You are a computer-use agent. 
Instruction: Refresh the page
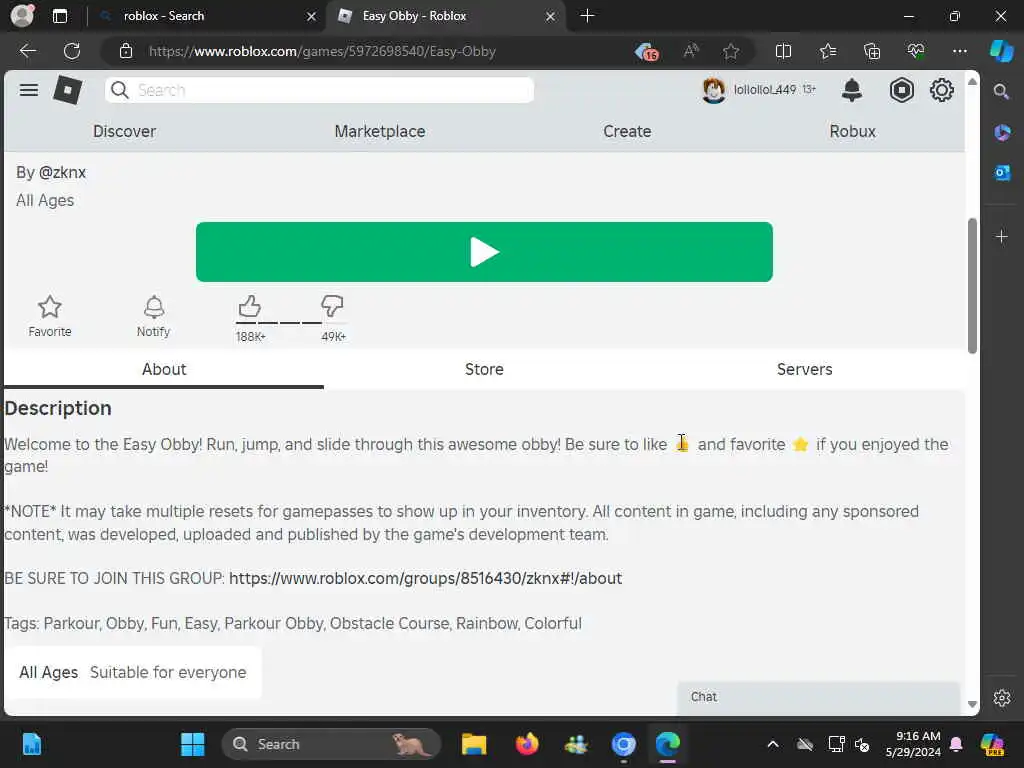click(x=72, y=51)
